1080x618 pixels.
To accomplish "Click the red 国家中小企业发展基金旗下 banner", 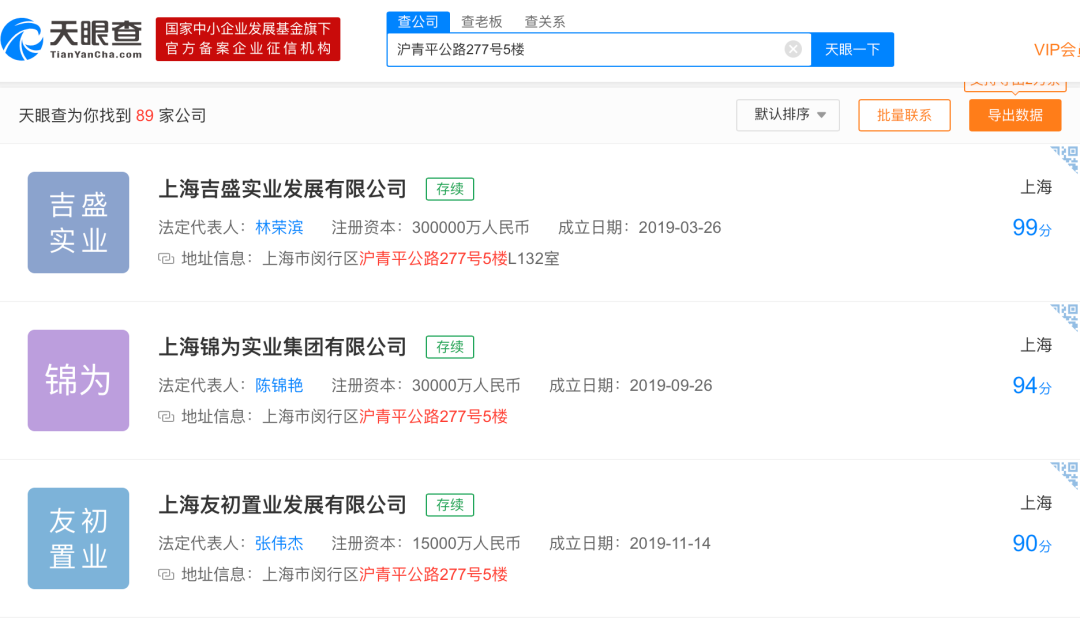I will tap(248, 39).
